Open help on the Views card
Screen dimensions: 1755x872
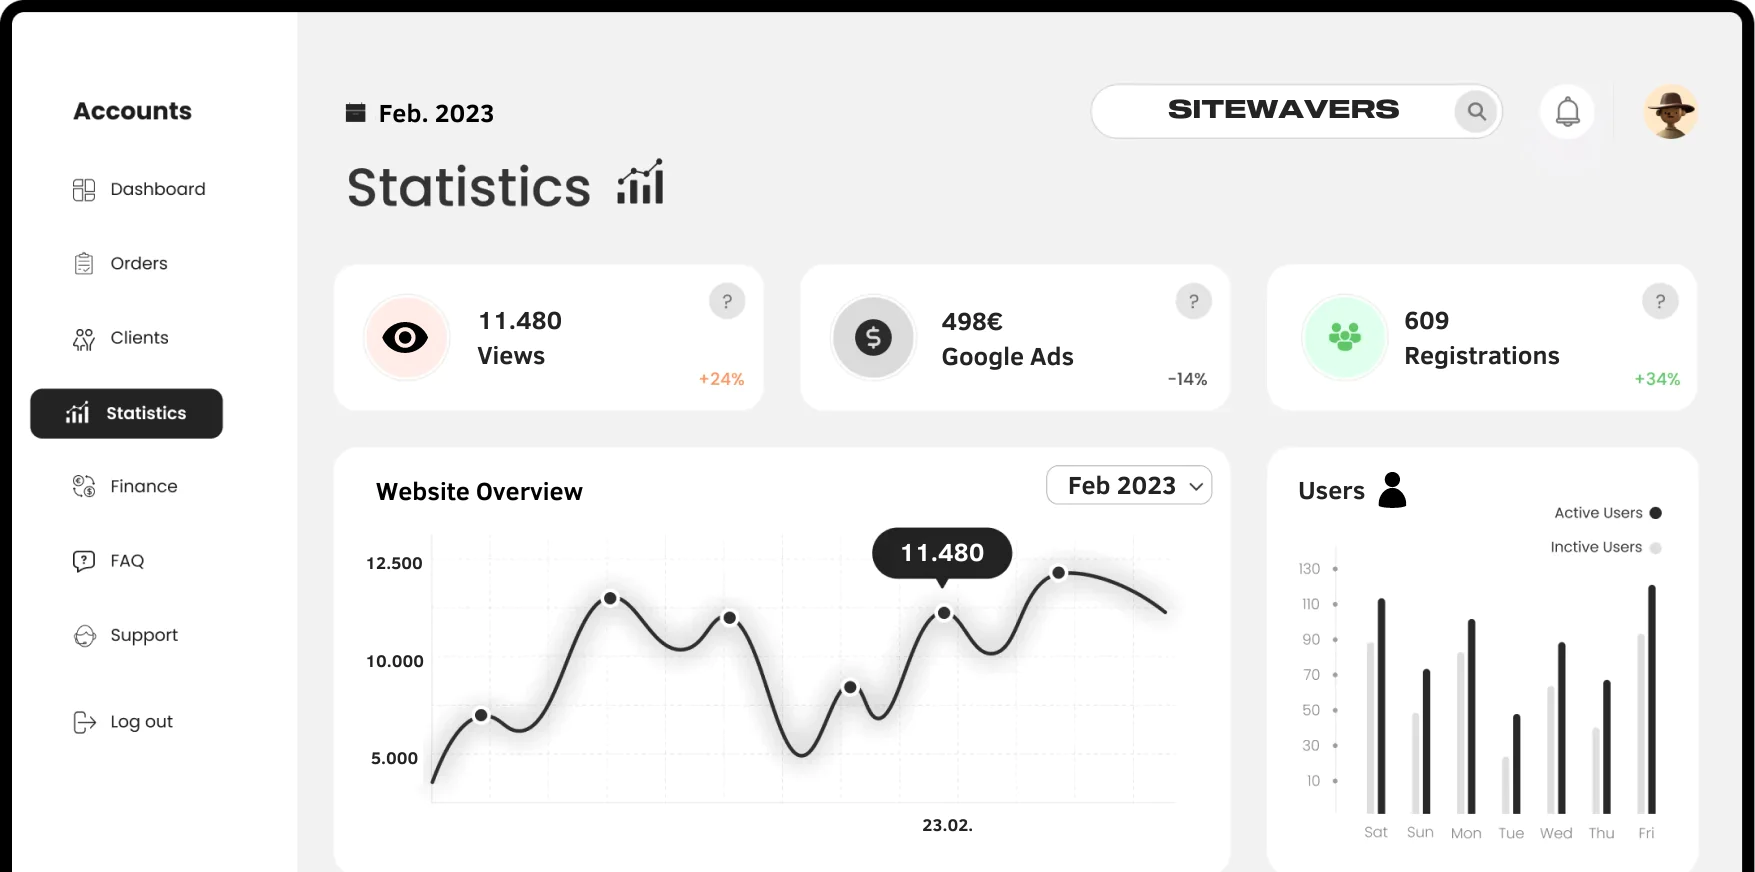click(x=727, y=301)
